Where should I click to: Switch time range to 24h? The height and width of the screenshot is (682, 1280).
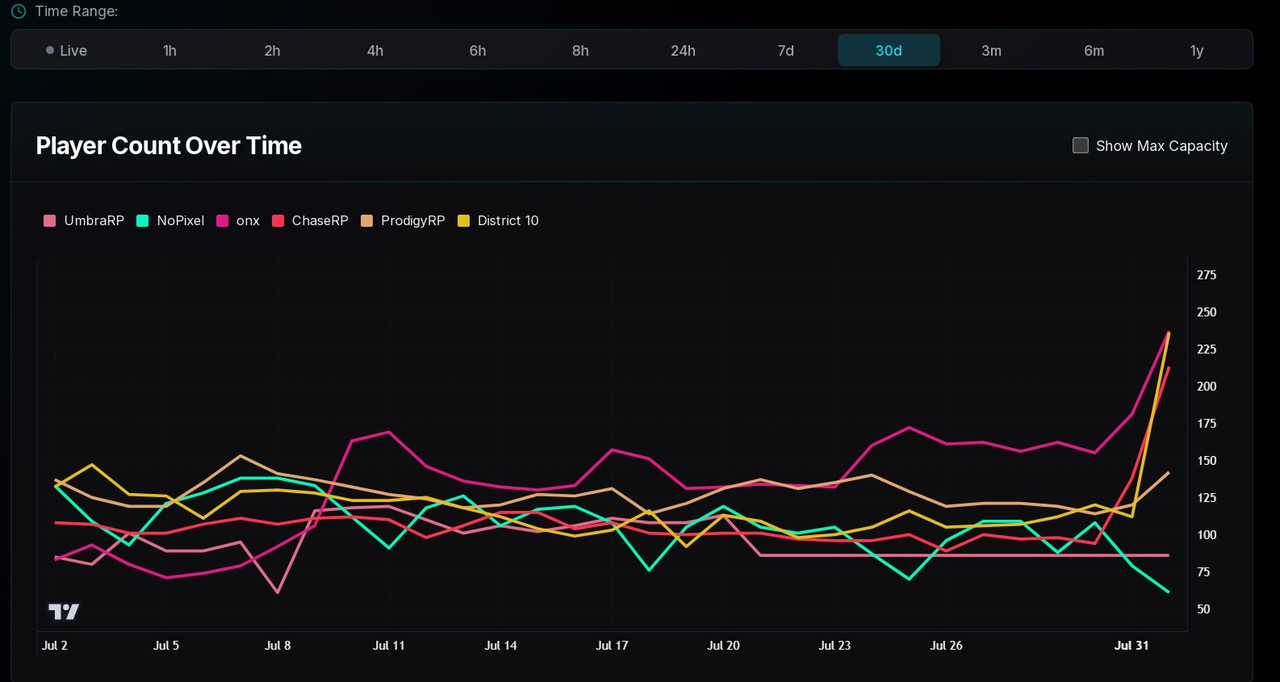[683, 50]
